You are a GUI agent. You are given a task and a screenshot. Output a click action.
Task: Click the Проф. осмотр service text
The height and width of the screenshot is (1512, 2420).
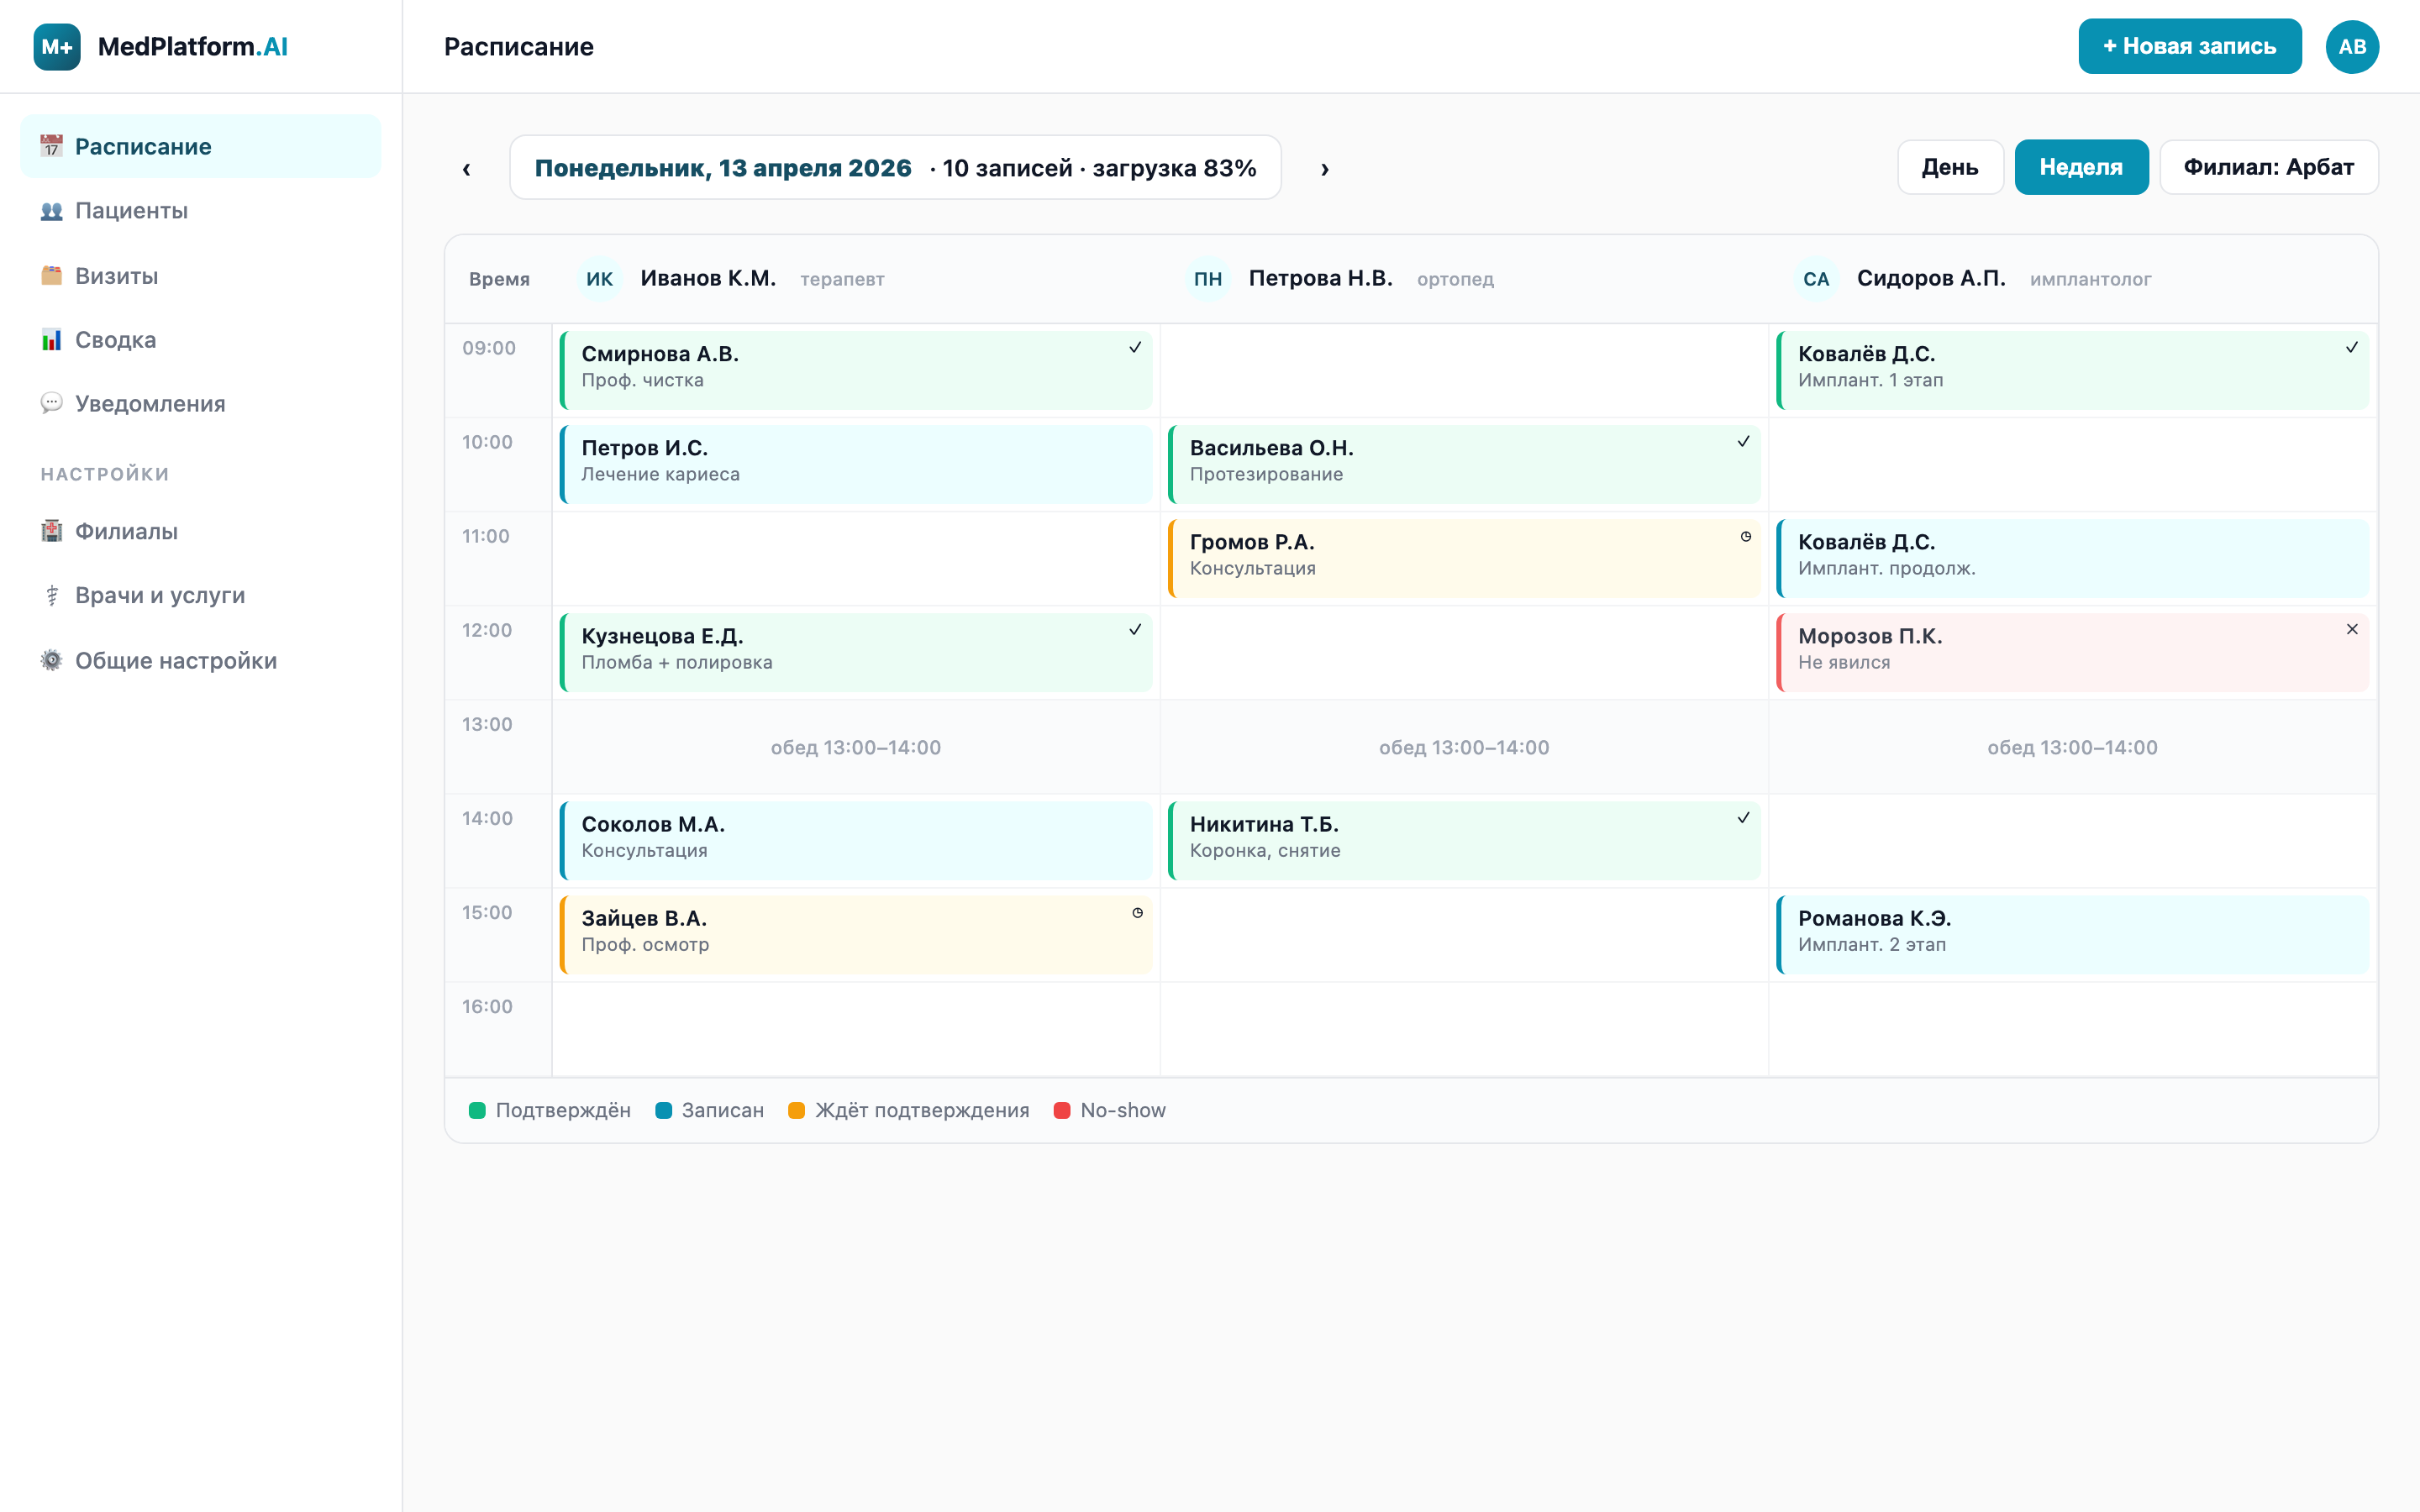(x=645, y=944)
